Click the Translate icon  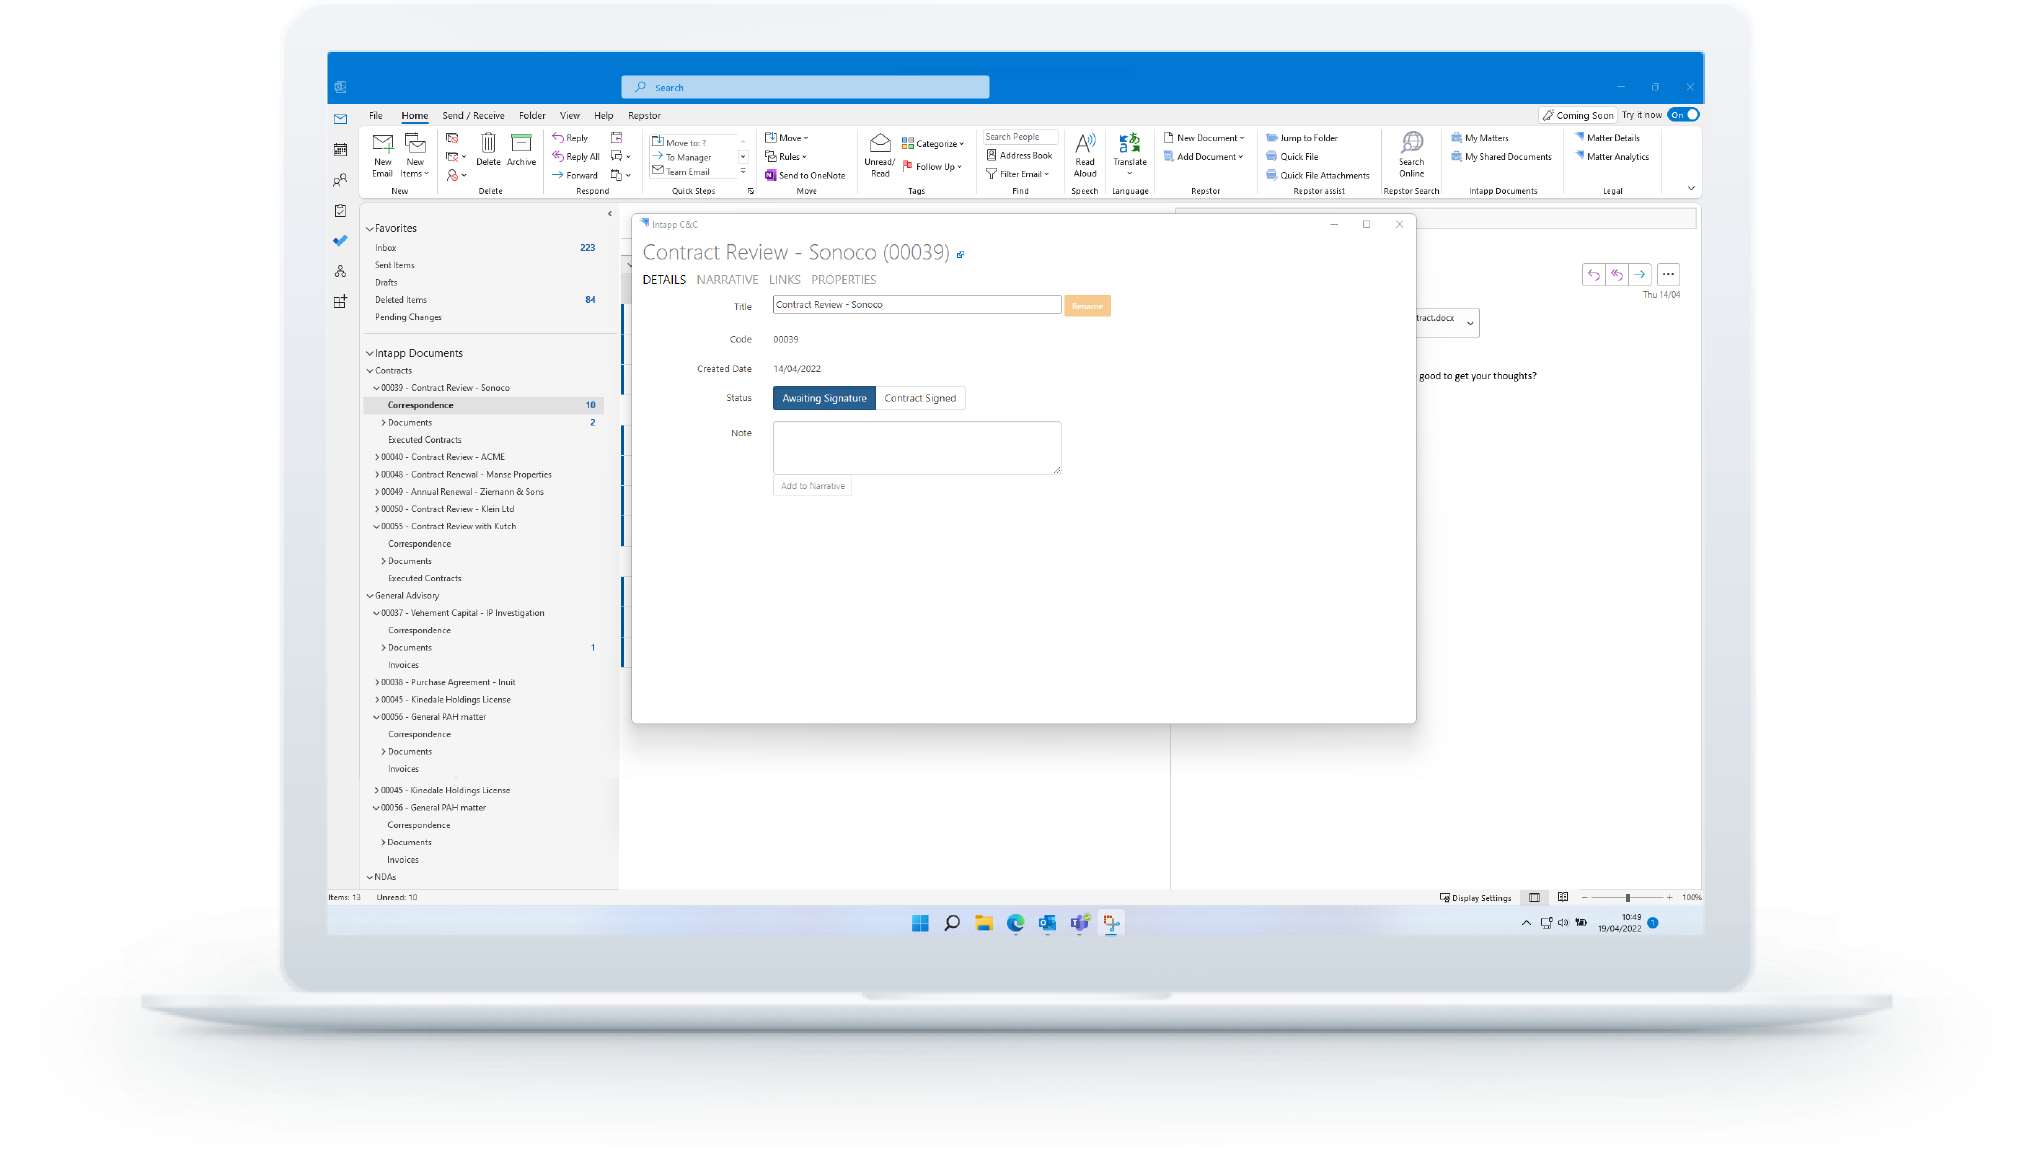(1130, 143)
